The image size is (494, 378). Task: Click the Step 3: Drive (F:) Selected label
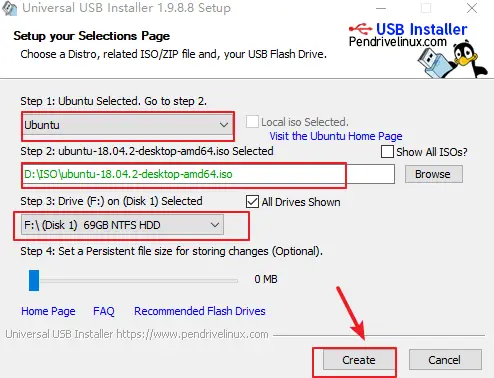click(x=111, y=201)
